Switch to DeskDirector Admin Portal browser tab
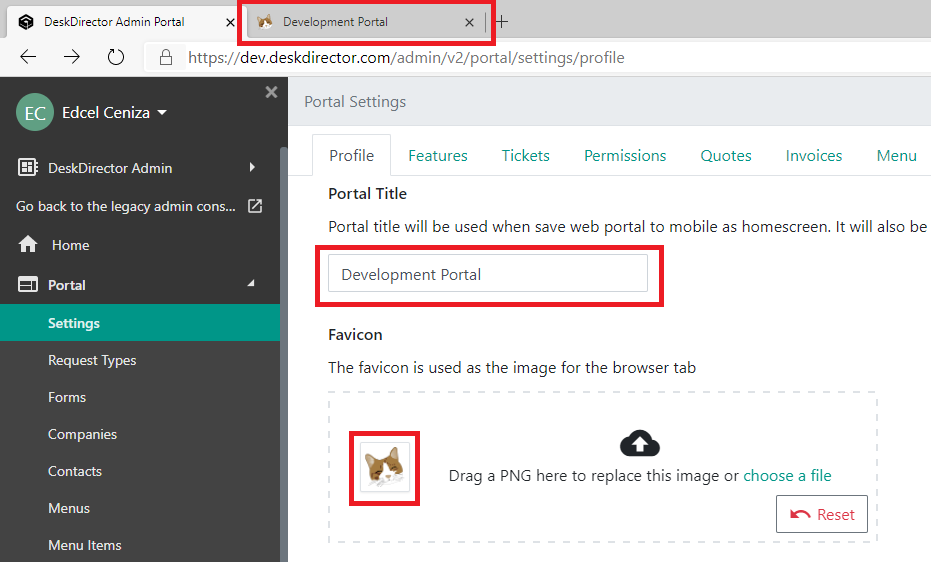This screenshot has width=931, height=563. (x=123, y=22)
